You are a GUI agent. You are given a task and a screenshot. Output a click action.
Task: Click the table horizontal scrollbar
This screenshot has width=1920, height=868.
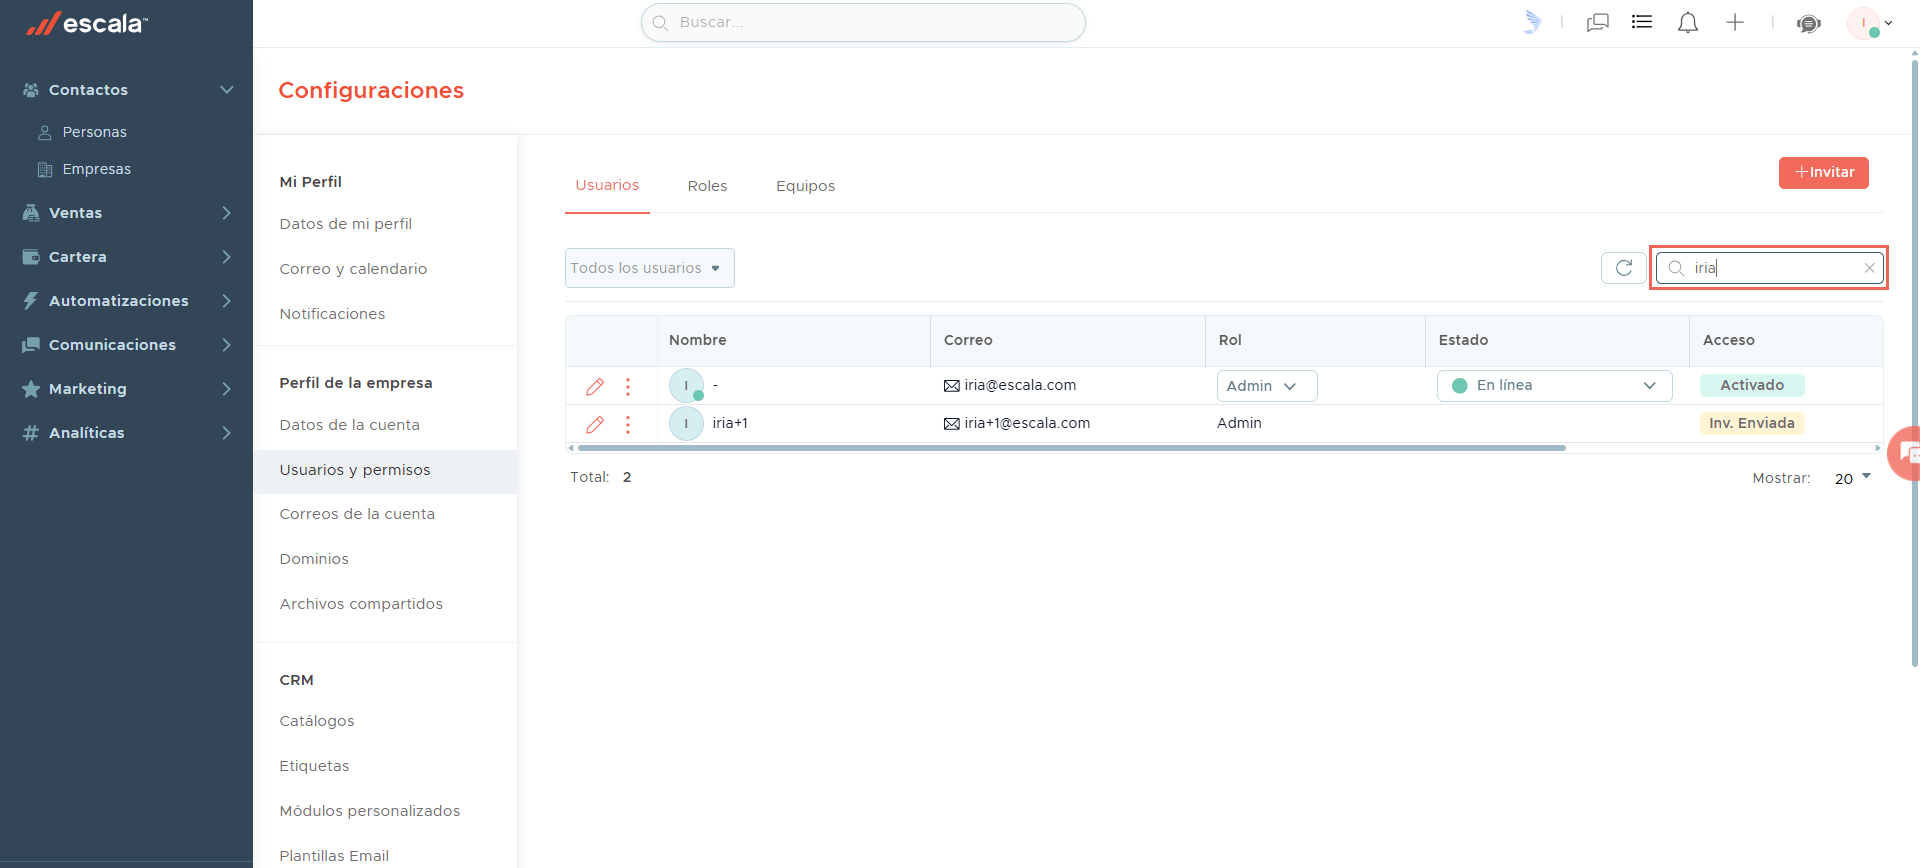1071,448
